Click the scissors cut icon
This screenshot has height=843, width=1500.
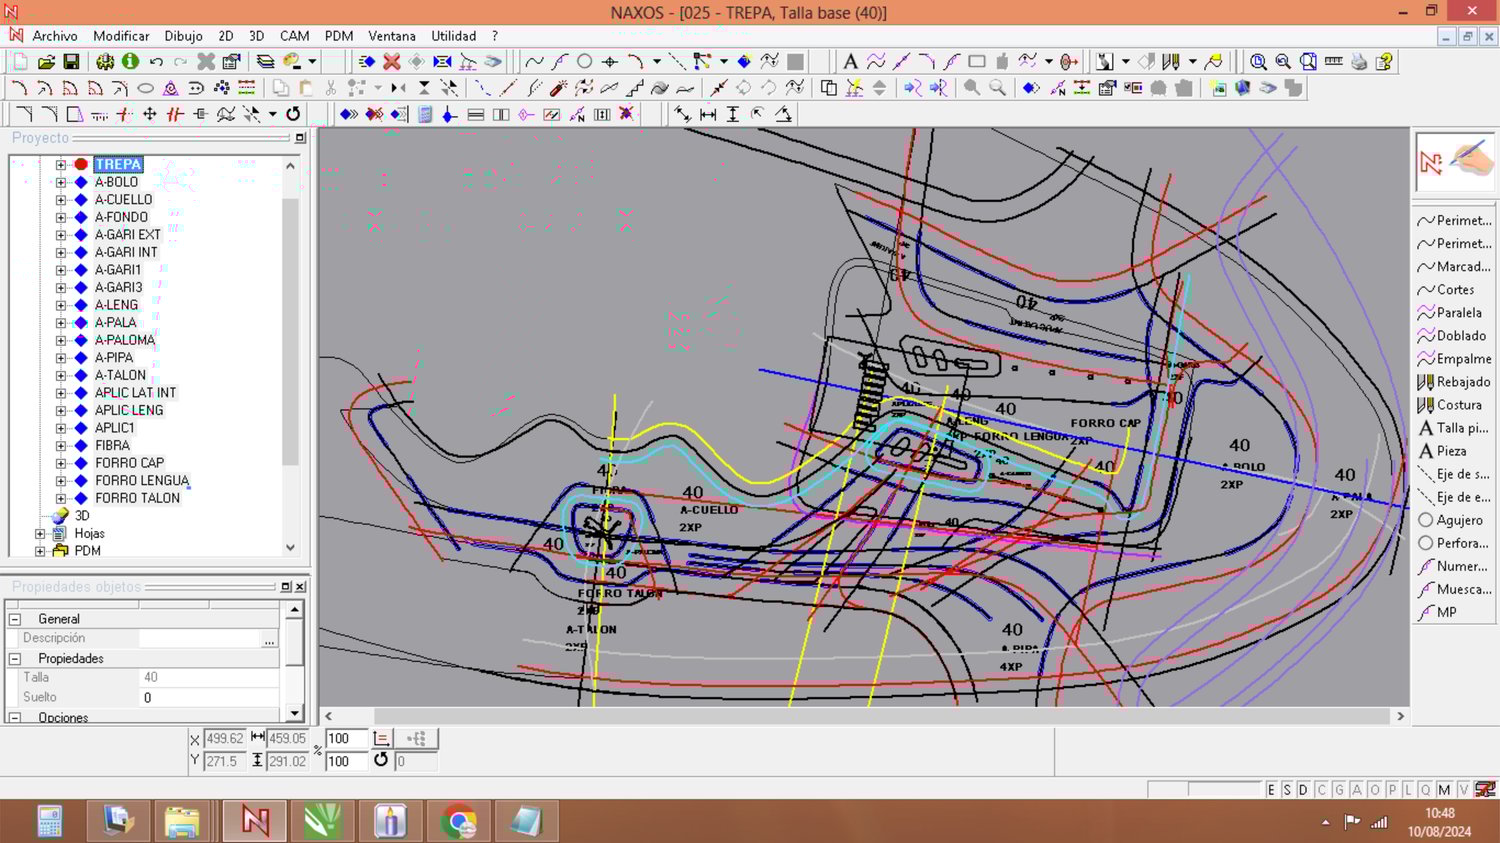[331, 88]
